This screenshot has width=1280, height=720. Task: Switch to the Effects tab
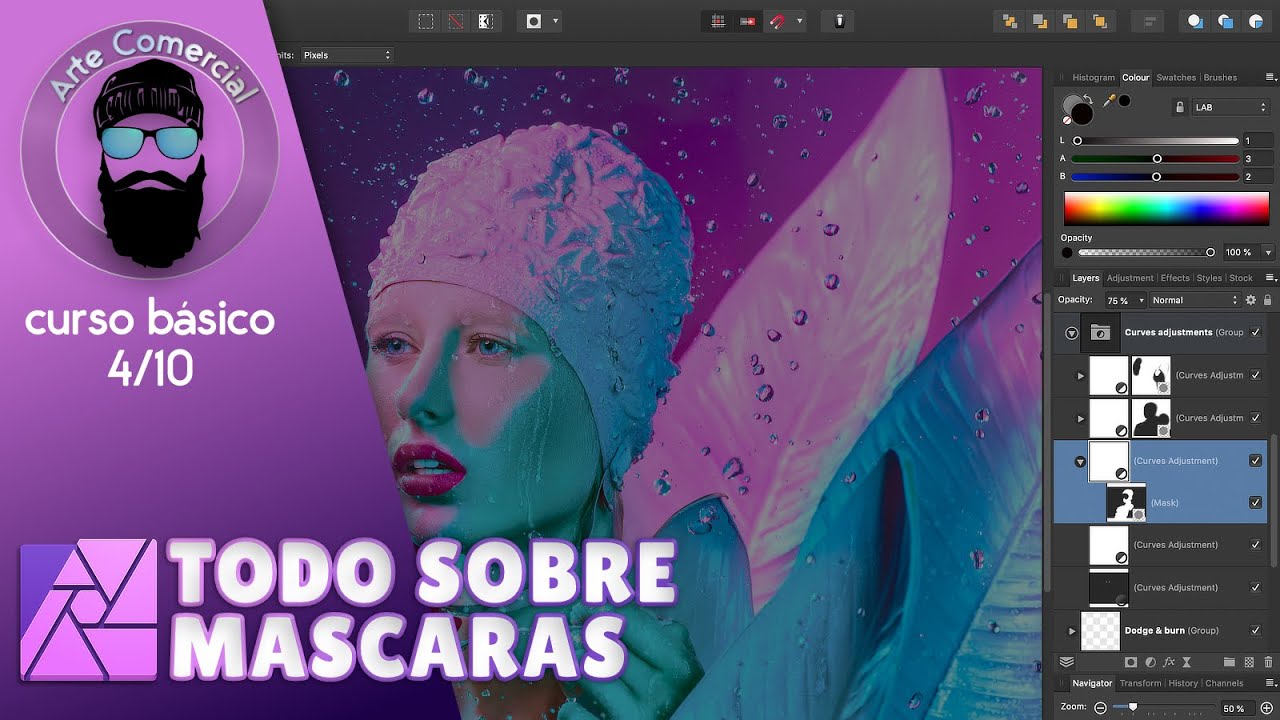pyautogui.click(x=1175, y=278)
